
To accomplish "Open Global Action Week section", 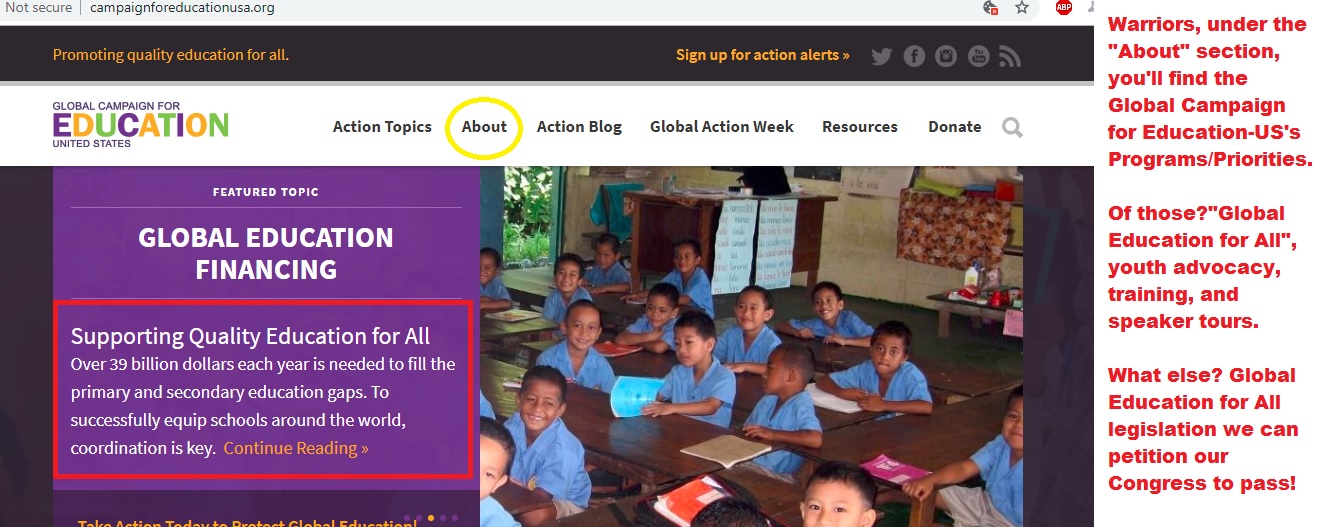I will [722, 127].
